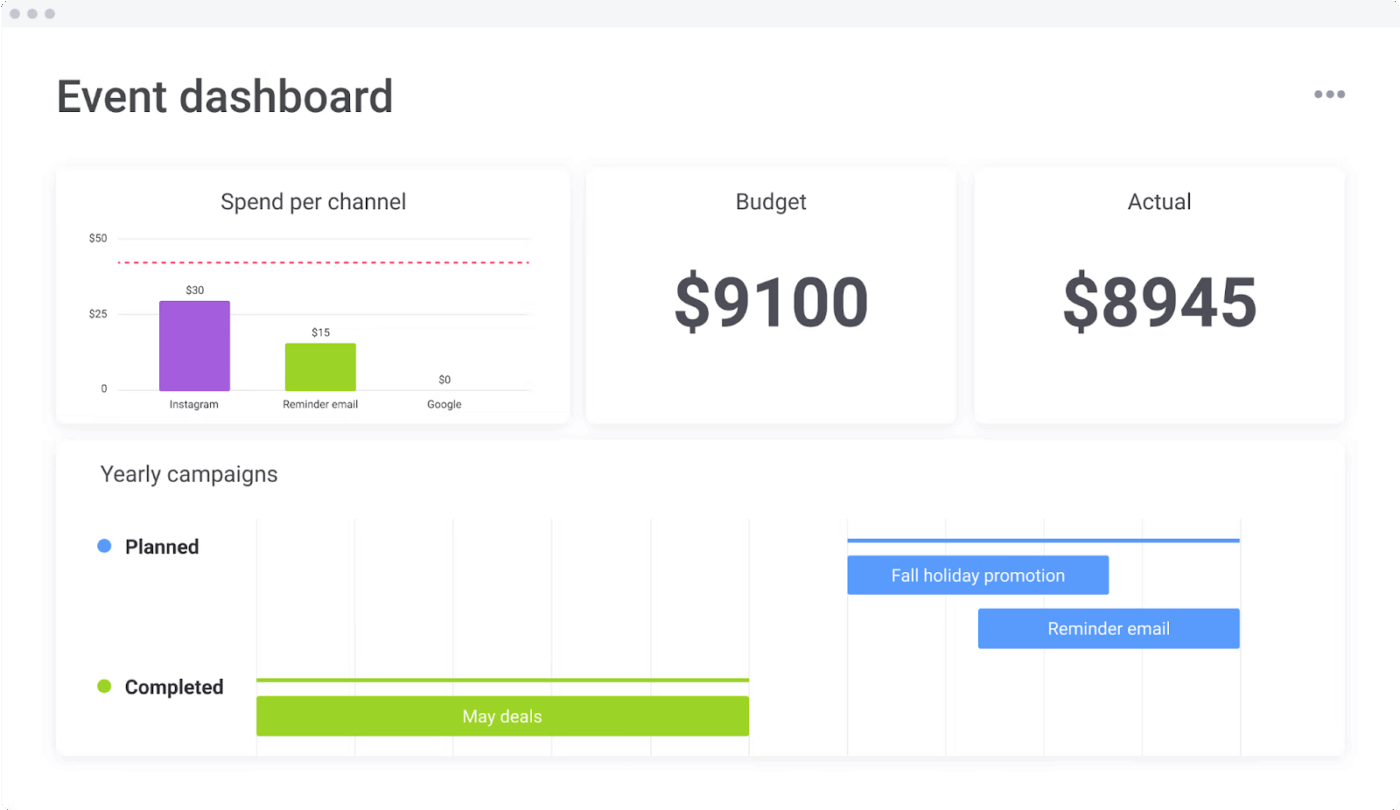Open the Fall holiday promotion campaign bar
Viewport: 1400px width, 810px height.
tap(977, 575)
